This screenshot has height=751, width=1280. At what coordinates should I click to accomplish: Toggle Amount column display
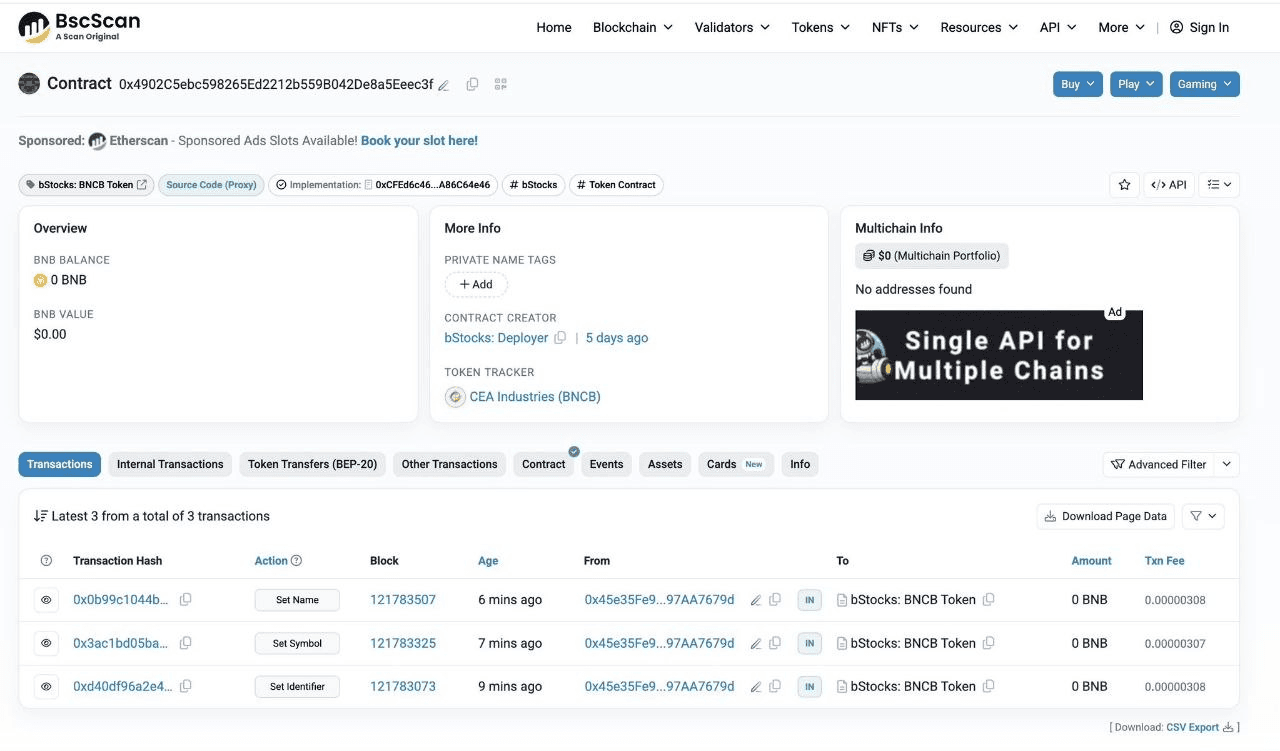click(1091, 561)
